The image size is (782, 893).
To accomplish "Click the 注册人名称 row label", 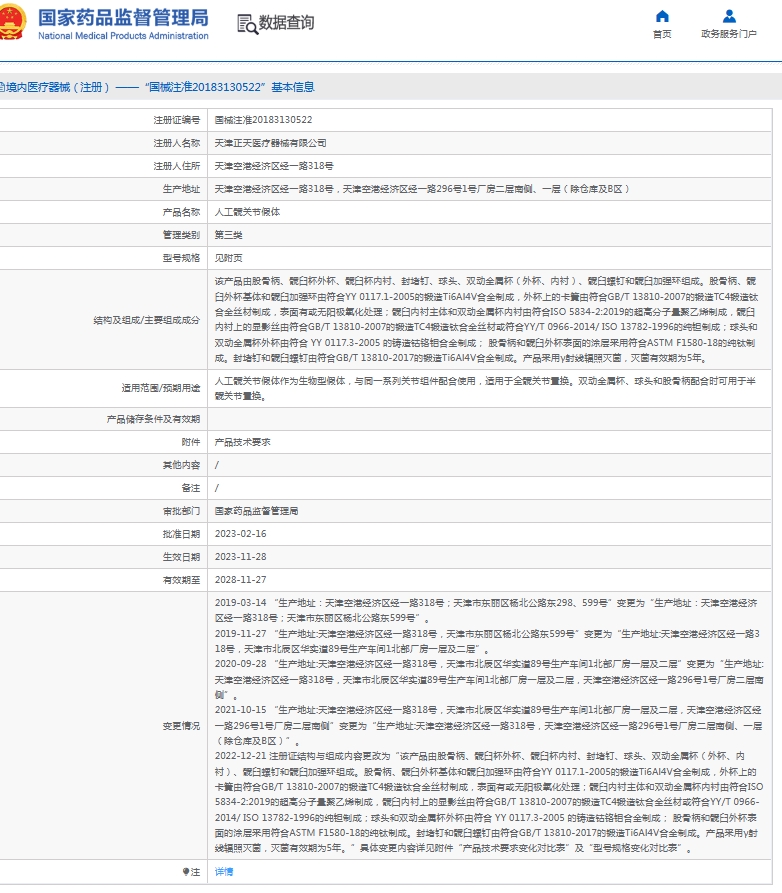I will pyautogui.click(x=177, y=143).
